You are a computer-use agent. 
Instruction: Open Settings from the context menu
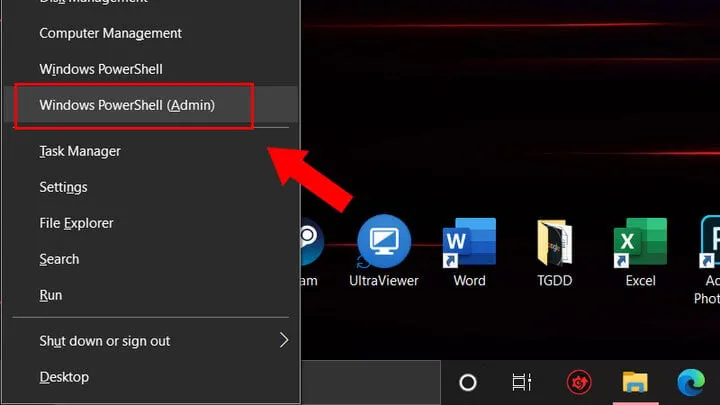coord(63,187)
